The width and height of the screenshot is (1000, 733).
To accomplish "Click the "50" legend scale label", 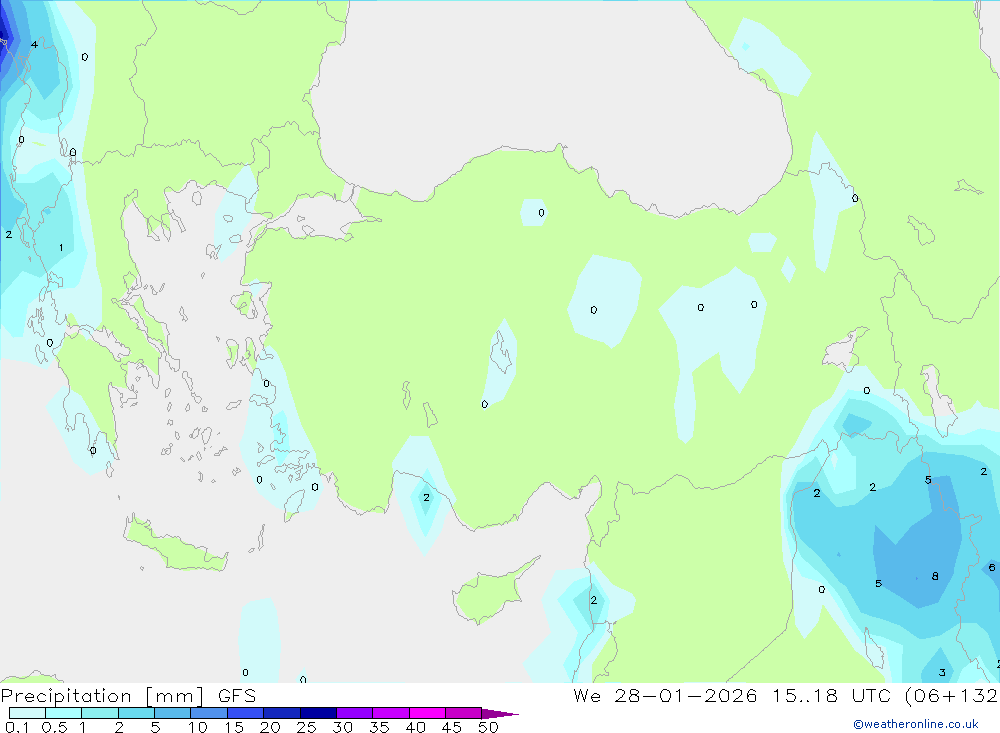I will (x=489, y=727).
